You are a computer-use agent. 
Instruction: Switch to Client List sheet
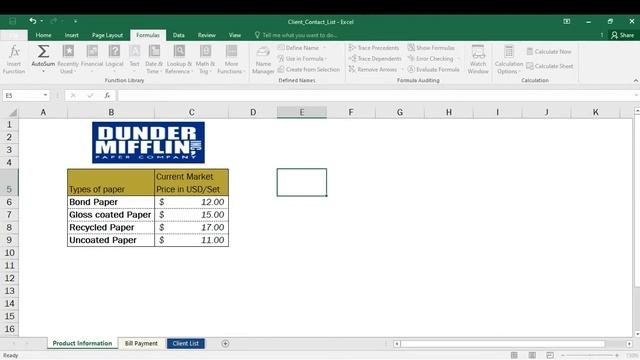[x=186, y=344]
